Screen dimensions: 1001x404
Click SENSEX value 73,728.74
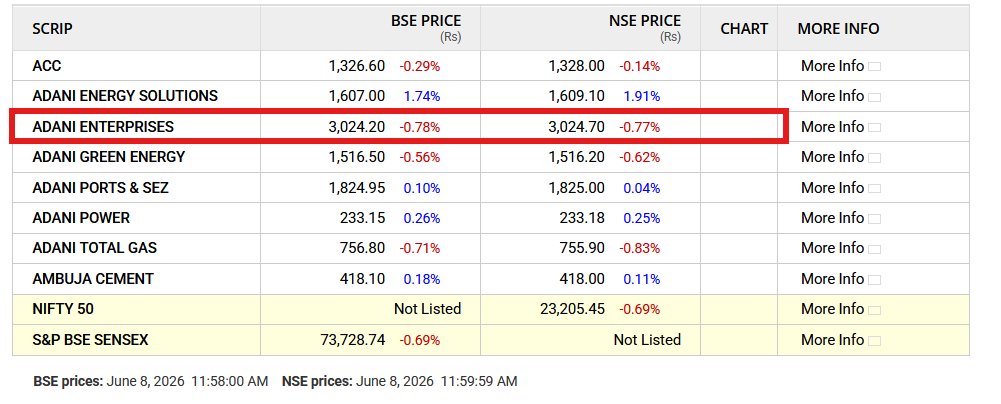click(x=353, y=340)
